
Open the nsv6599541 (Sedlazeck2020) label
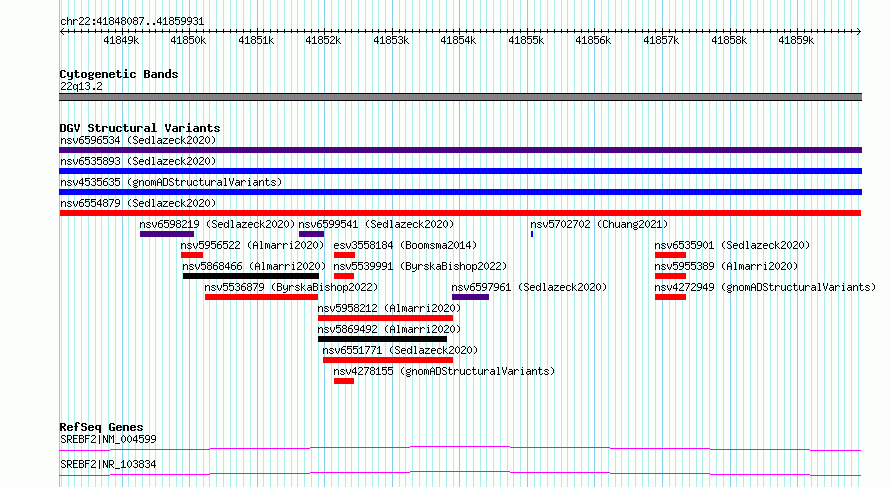click(376, 224)
